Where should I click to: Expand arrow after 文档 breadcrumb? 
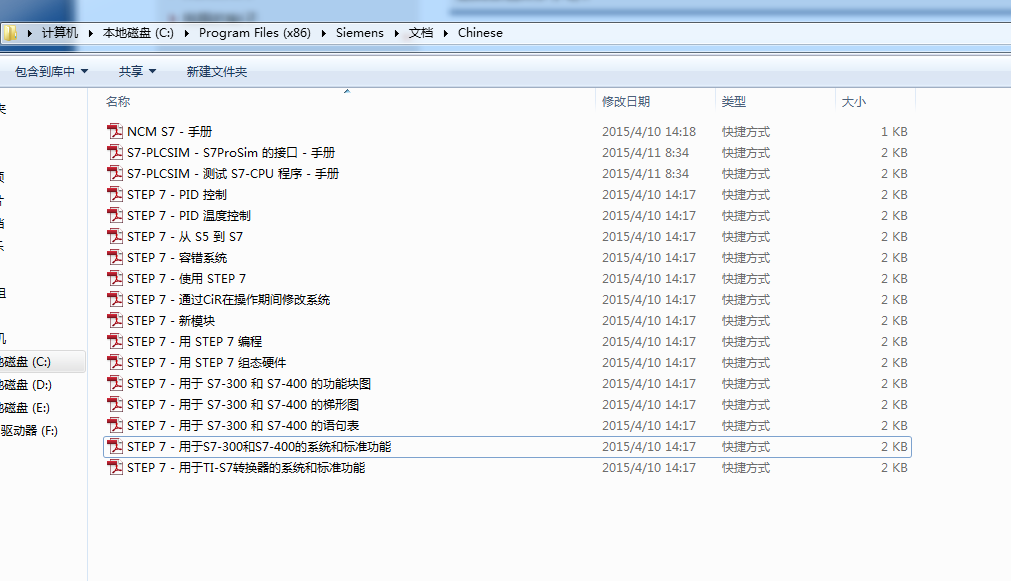[x=446, y=33]
